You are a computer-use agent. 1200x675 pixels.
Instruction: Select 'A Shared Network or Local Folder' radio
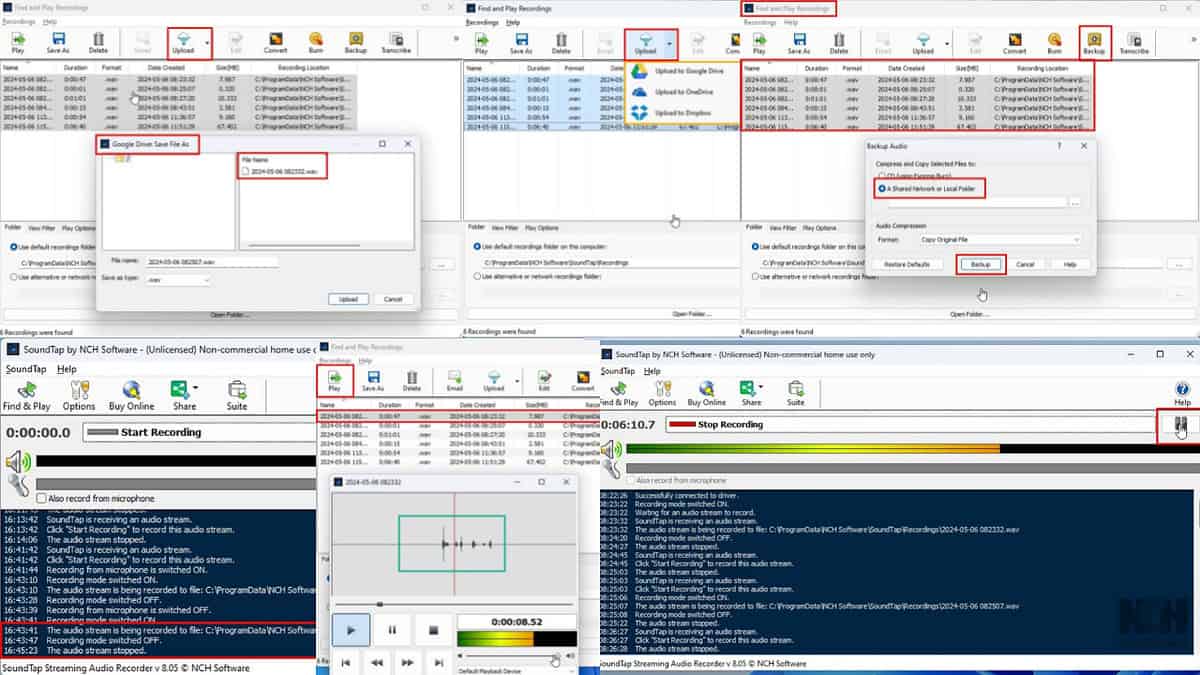(x=881, y=187)
